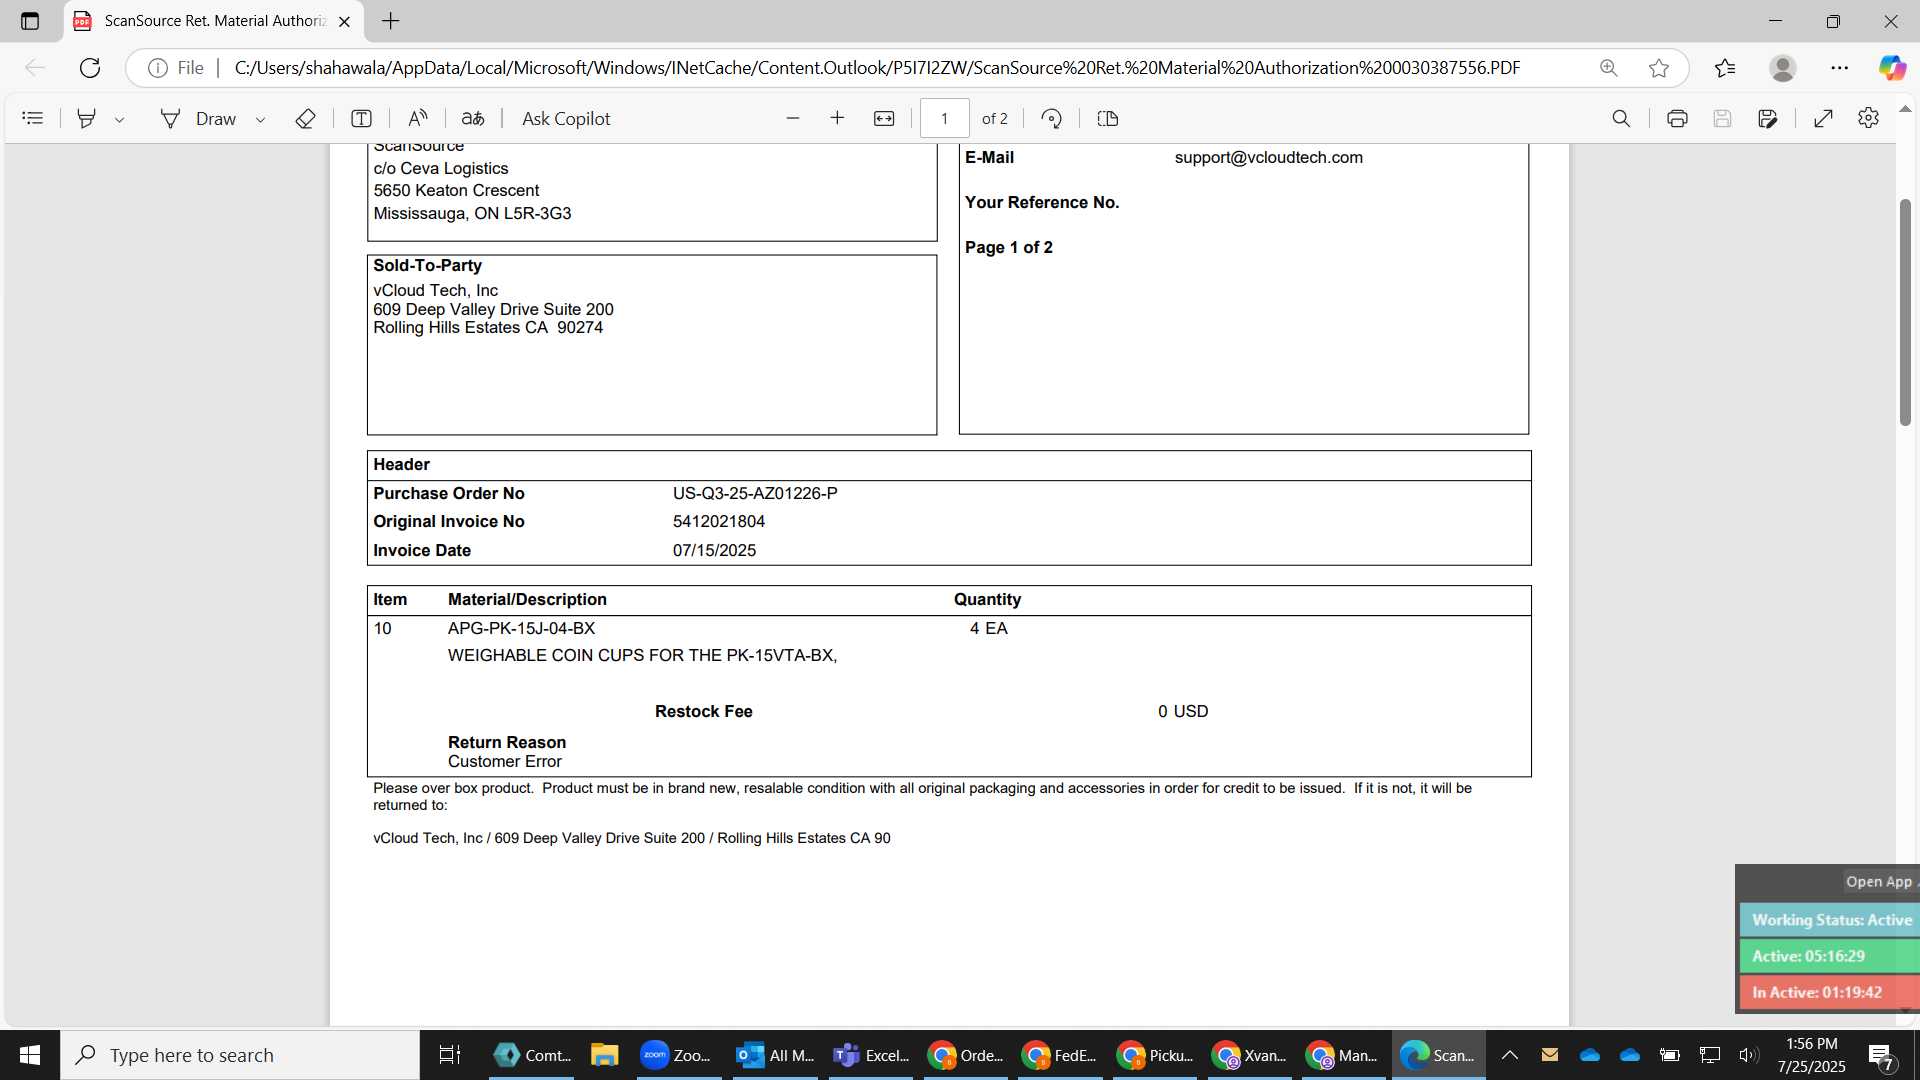
Task: Click the material code APG-PK-15J-04-BX
Action: [x=521, y=628]
